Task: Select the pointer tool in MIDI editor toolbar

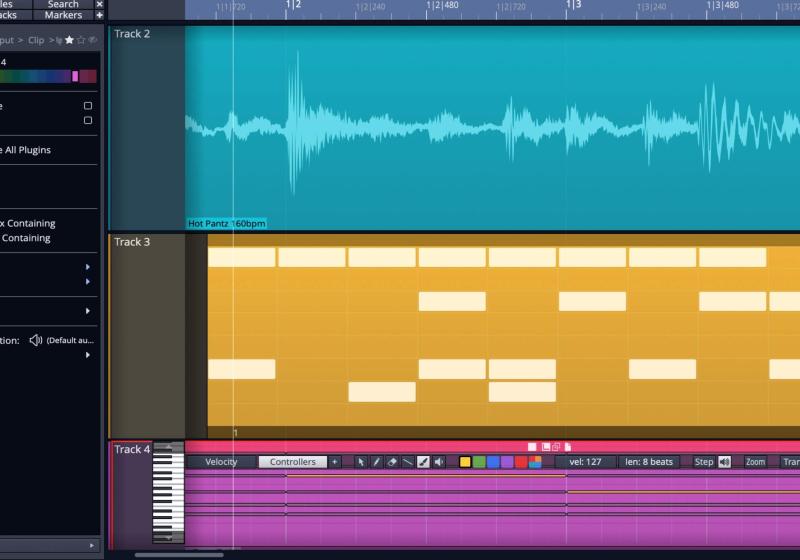Action: click(x=361, y=462)
